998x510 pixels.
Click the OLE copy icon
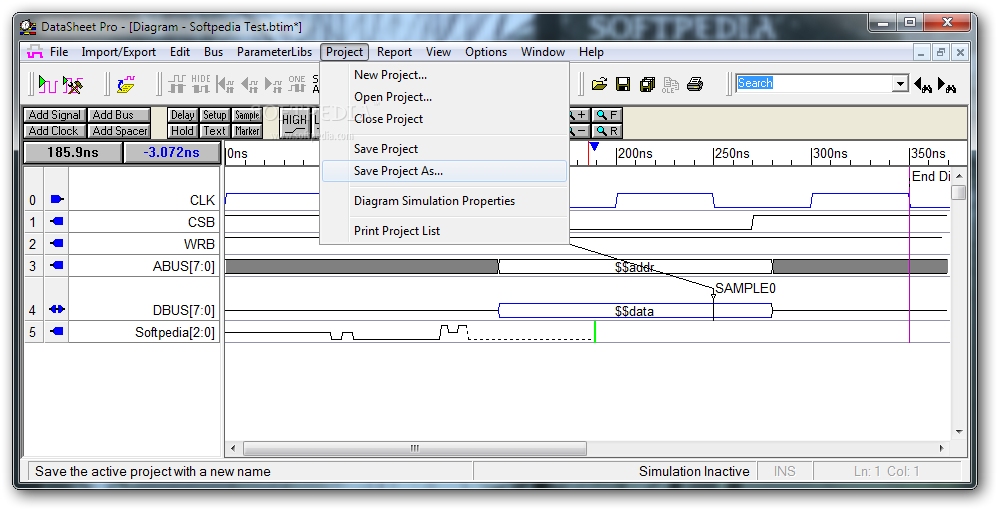click(x=670, y=85)
